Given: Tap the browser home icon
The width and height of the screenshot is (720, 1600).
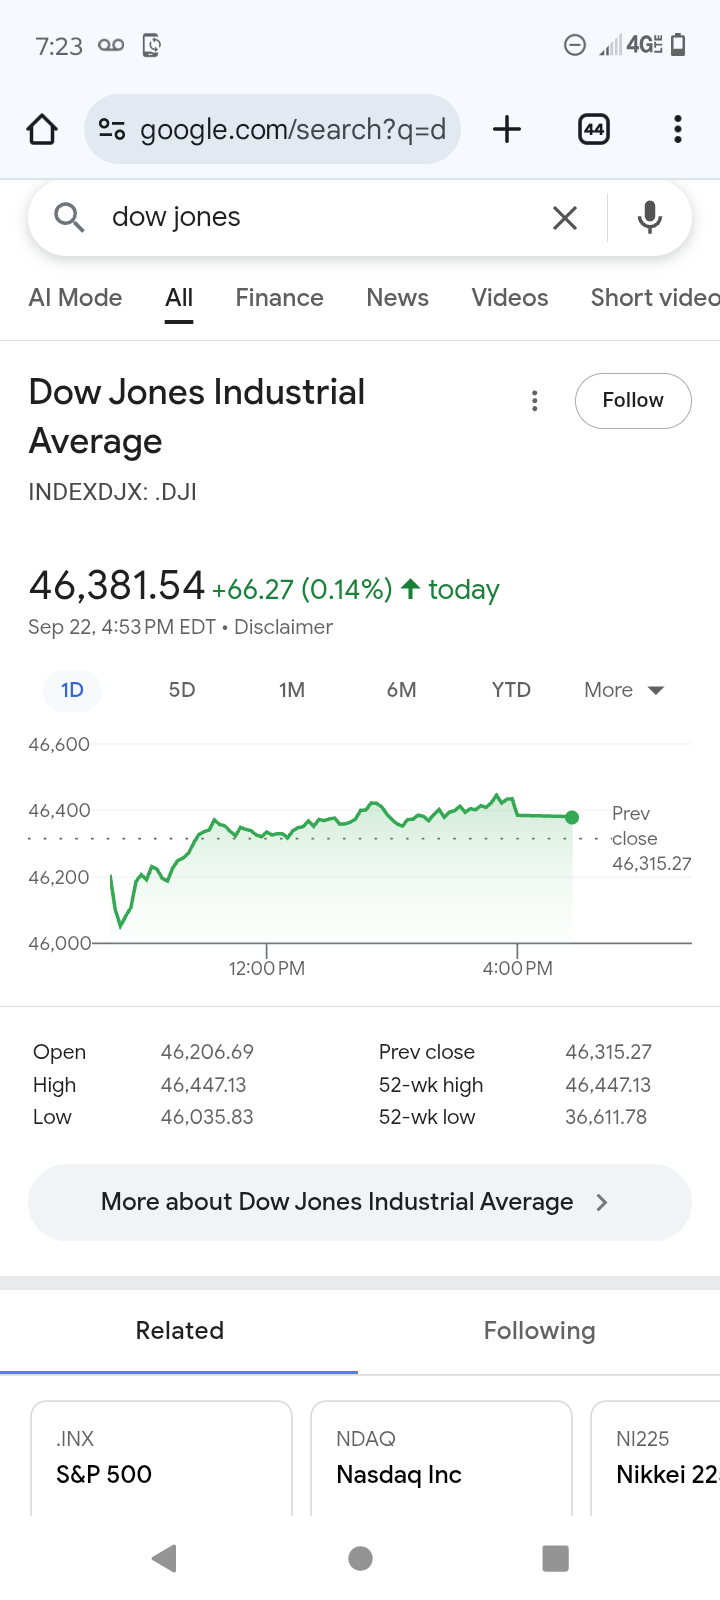Looking at the screenshot, I should click(x=42, y=129).
